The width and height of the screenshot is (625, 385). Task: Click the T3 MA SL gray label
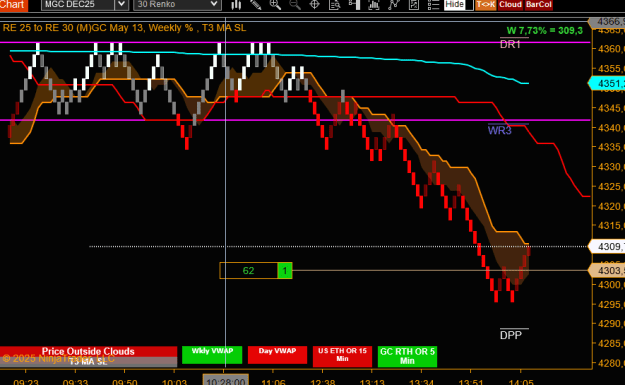(88, 362)
